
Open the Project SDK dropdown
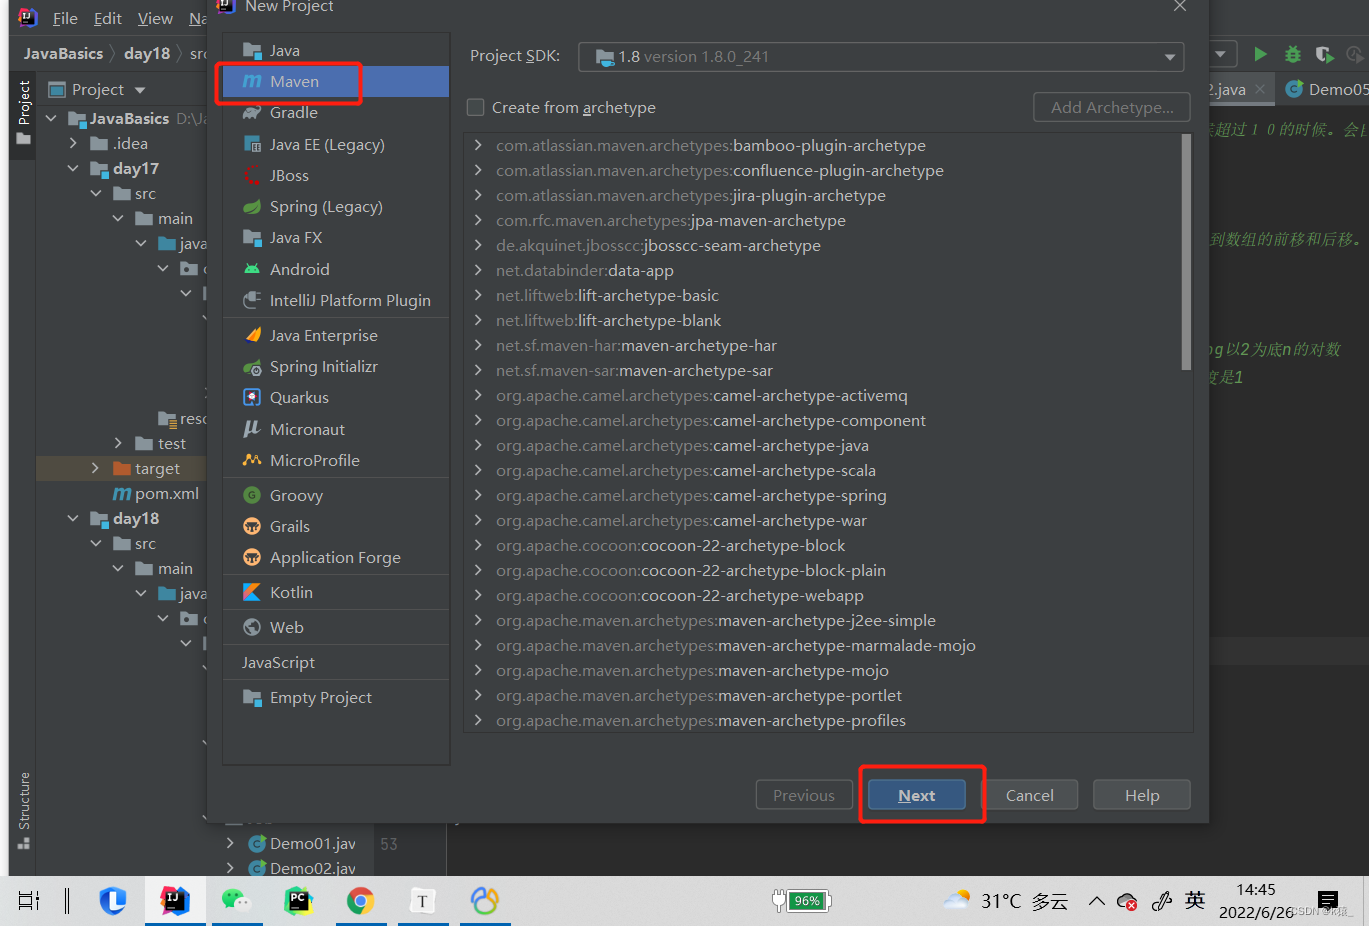pyautogui.click(x=881, y=57)
